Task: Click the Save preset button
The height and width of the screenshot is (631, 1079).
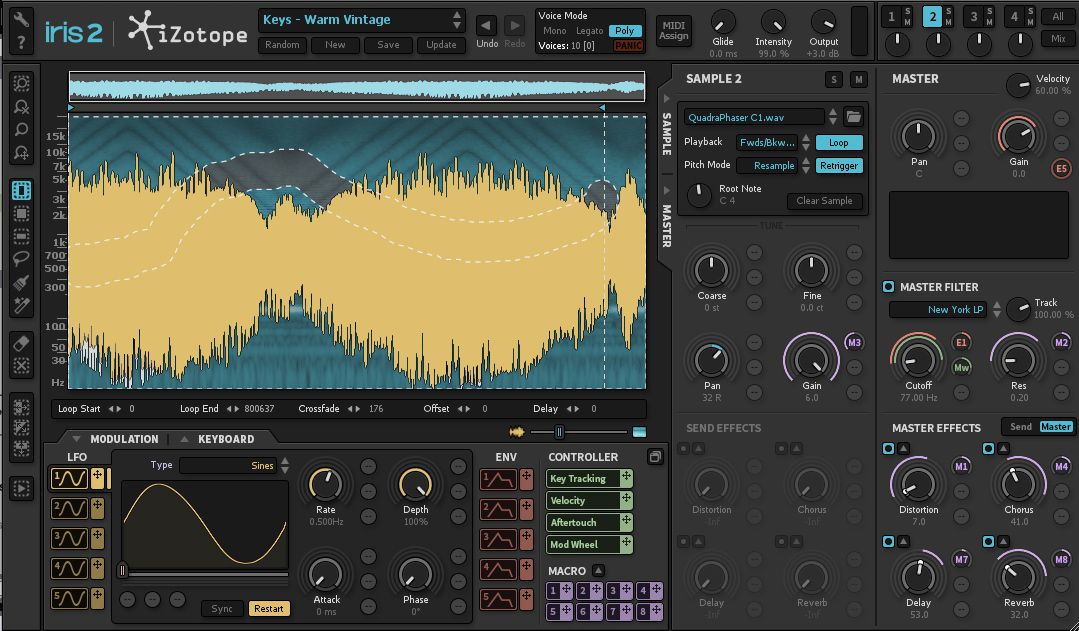Action: pos(388,45)
